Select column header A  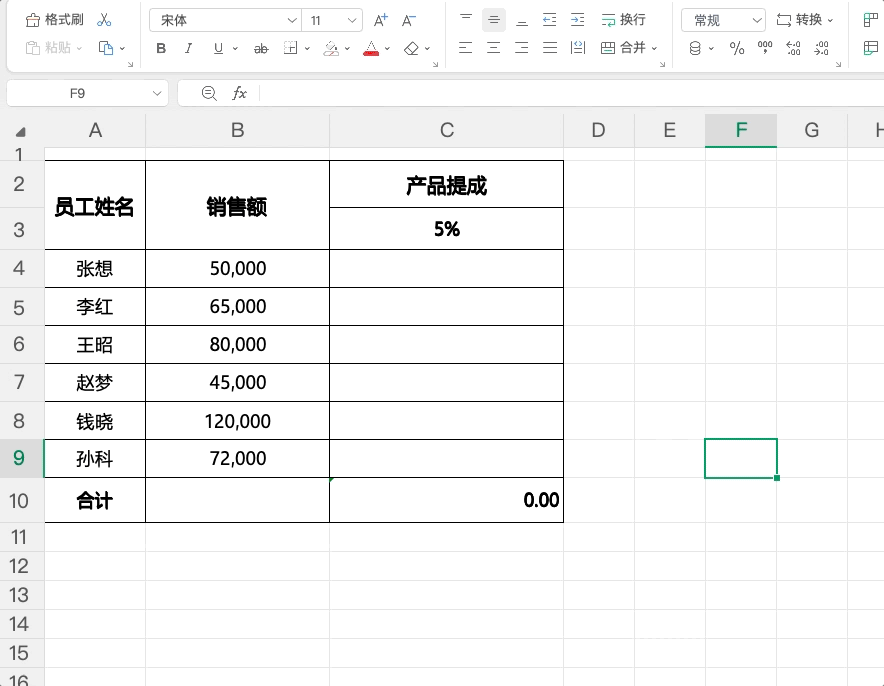[x=95, y=130]
